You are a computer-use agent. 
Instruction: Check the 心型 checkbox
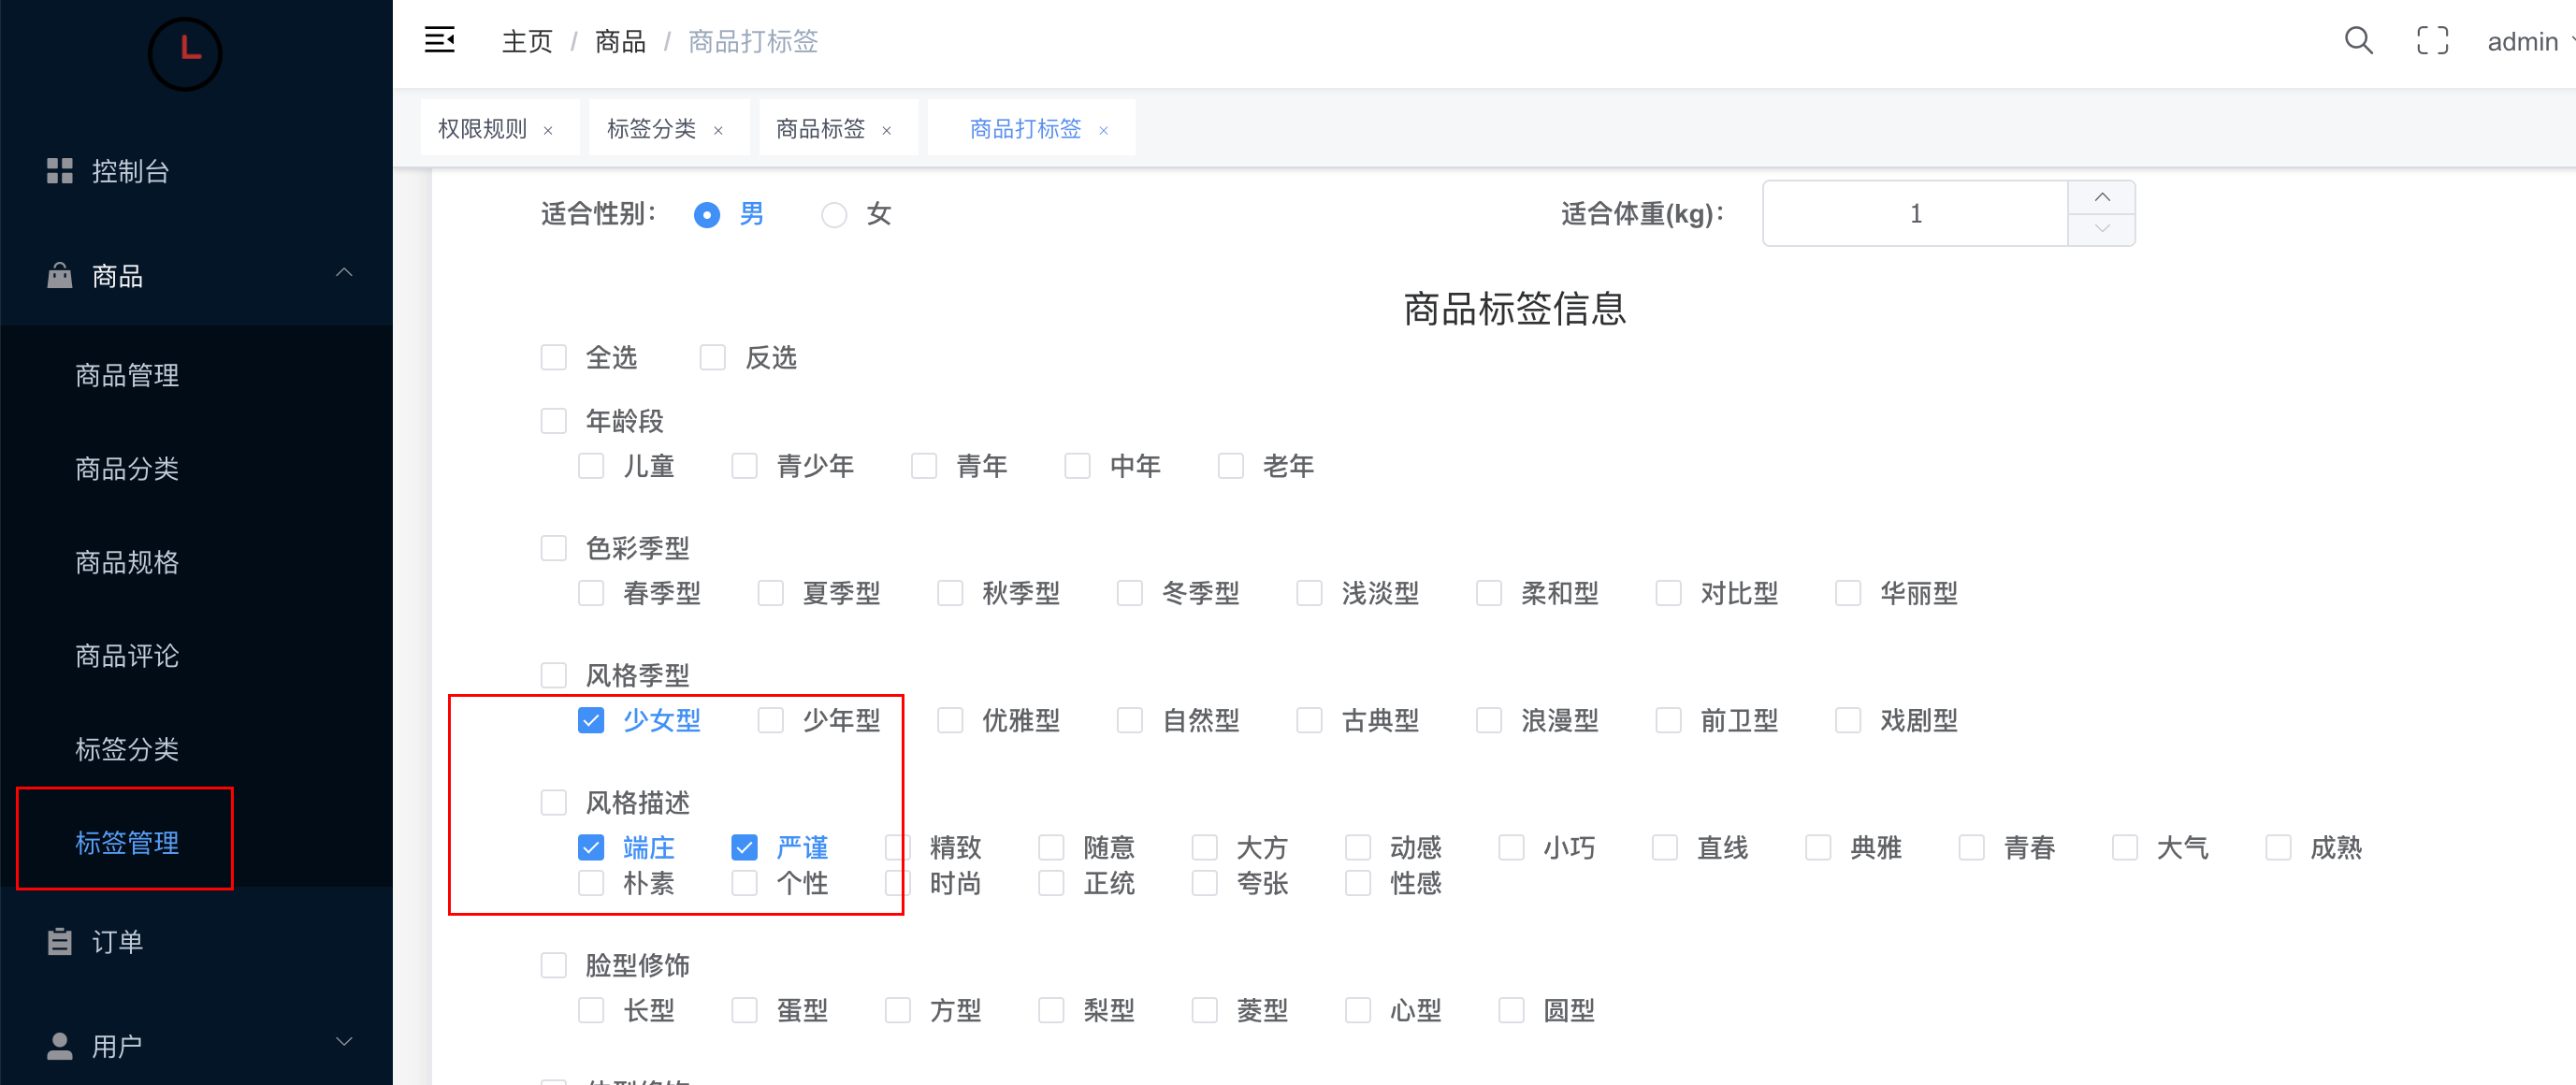point(1358,1010)
